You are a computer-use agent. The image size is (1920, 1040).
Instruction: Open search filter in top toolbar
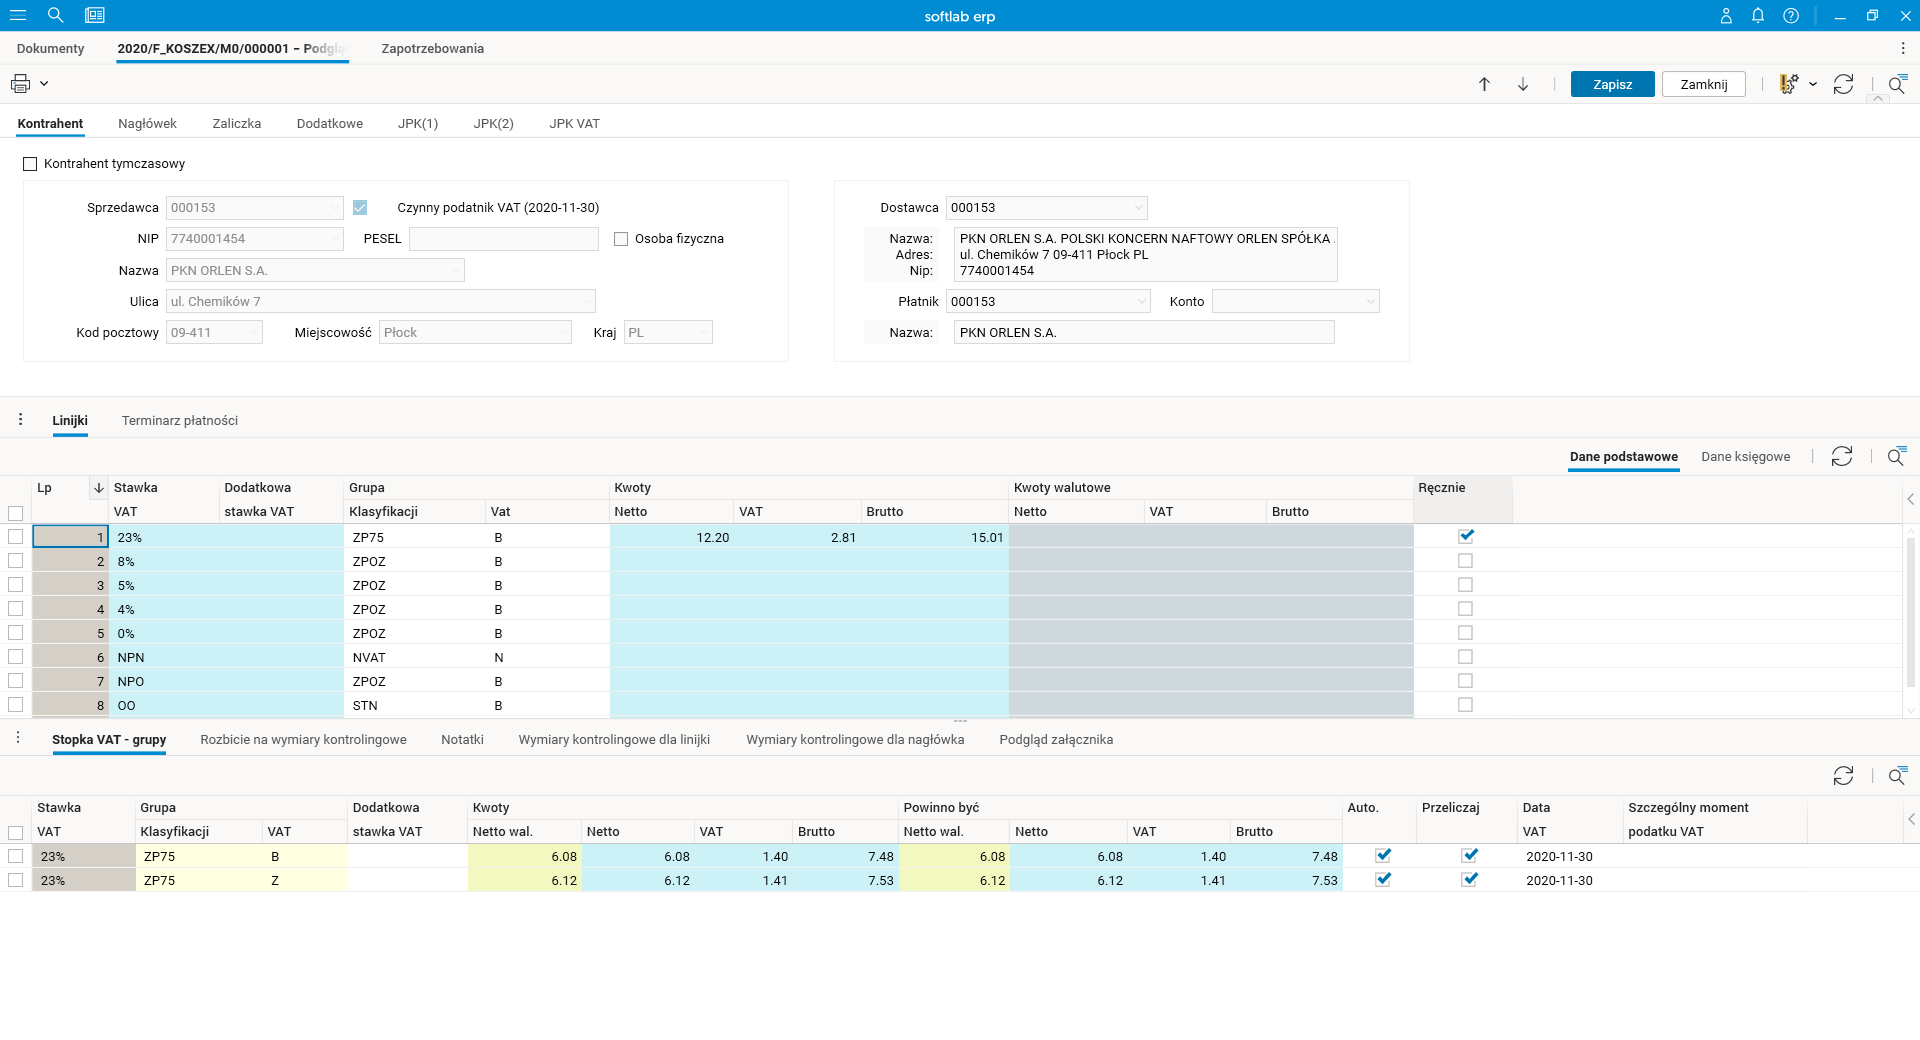[1897, 85]
